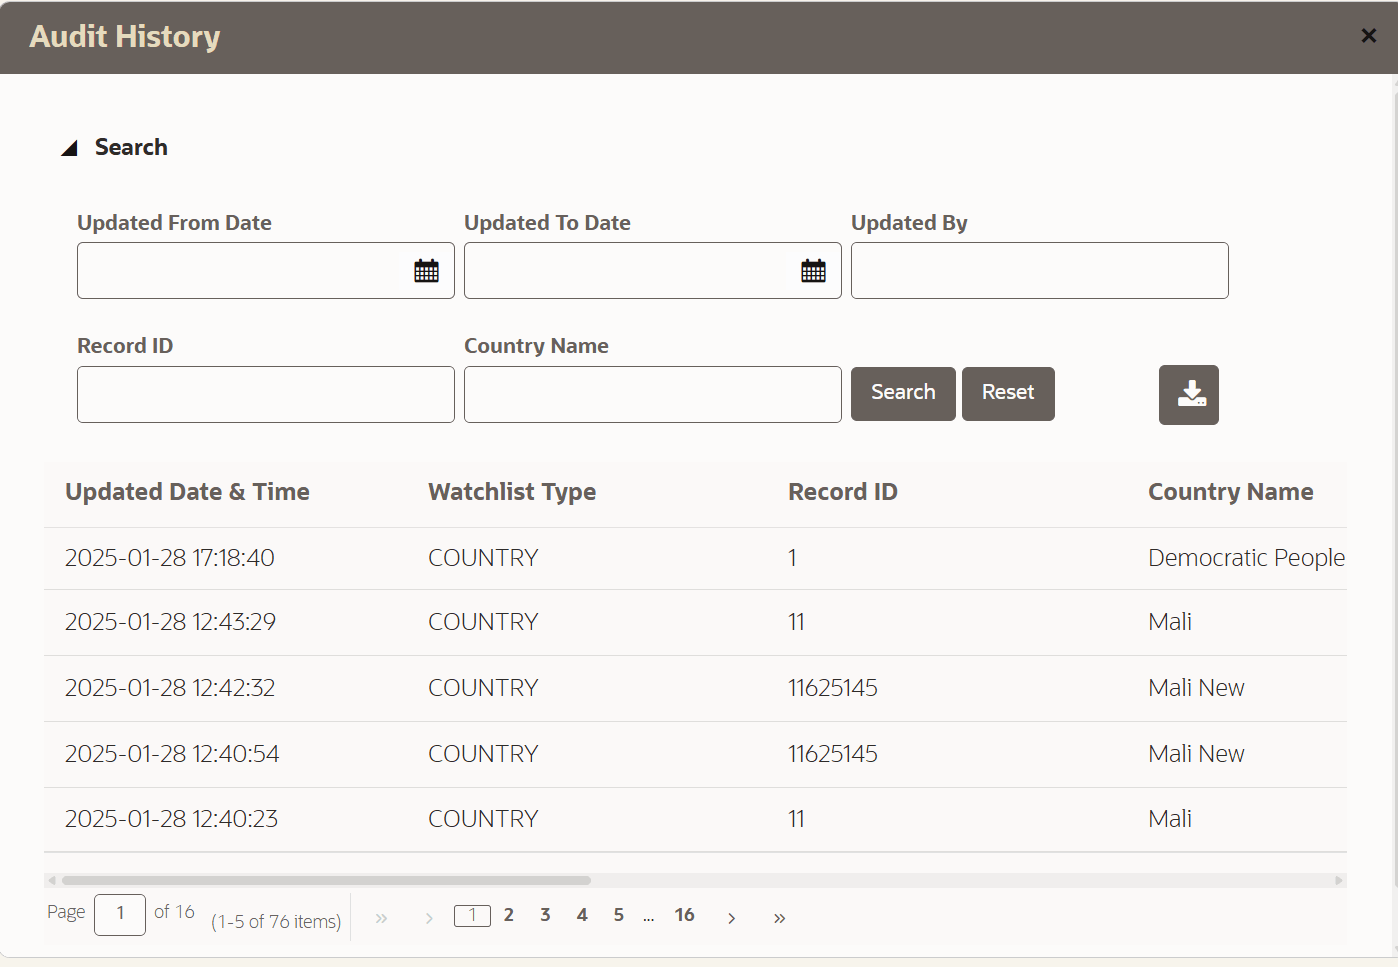Collapse the Search section triangle
1398x967 pixels.
[69, 148]
